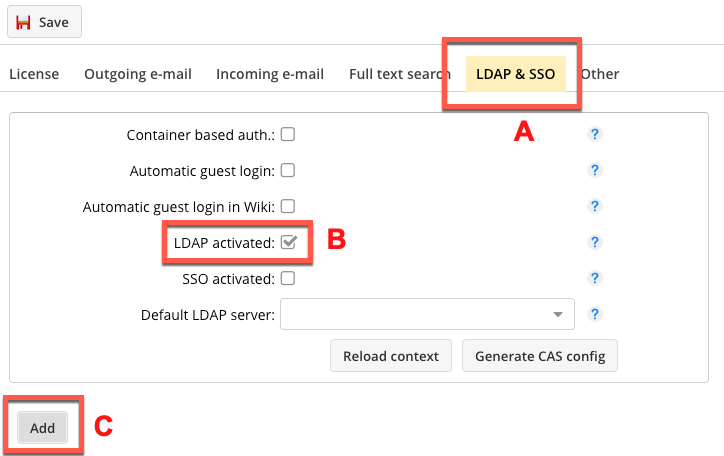Enable the SSO activated checkbox
The height and width of the screenshot is (456, 724).
(x=288, y=278)
